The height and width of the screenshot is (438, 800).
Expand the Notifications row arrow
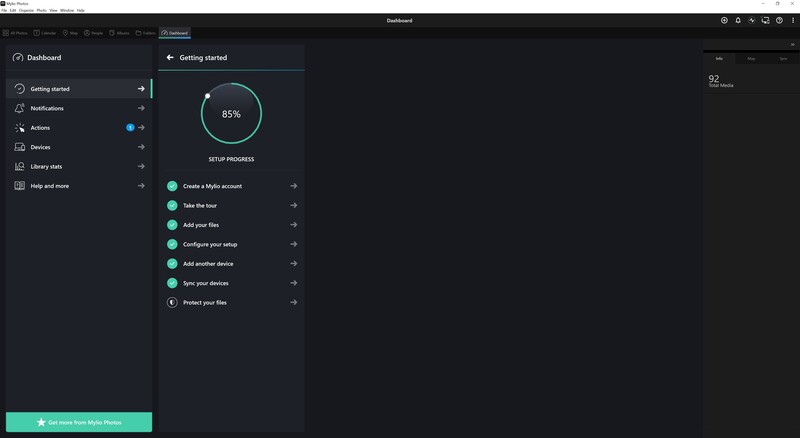point(141,108)
